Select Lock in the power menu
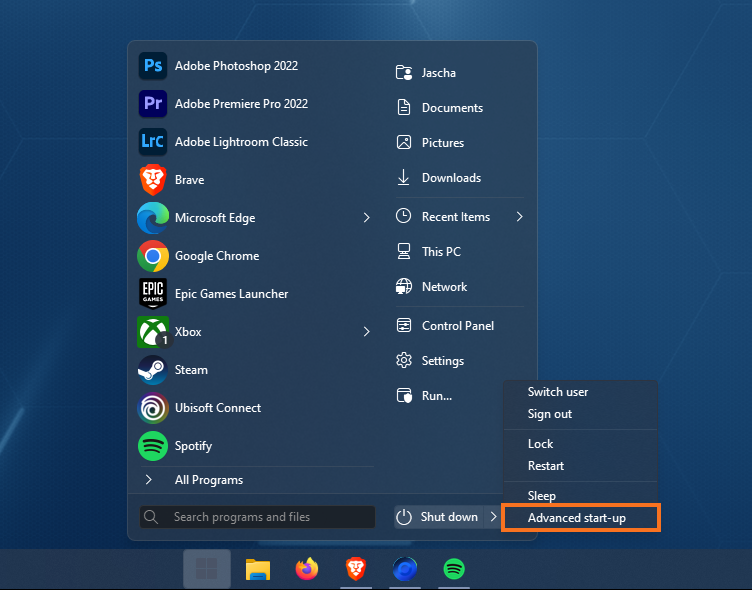 pyautogui.click(x=540, y=444)
